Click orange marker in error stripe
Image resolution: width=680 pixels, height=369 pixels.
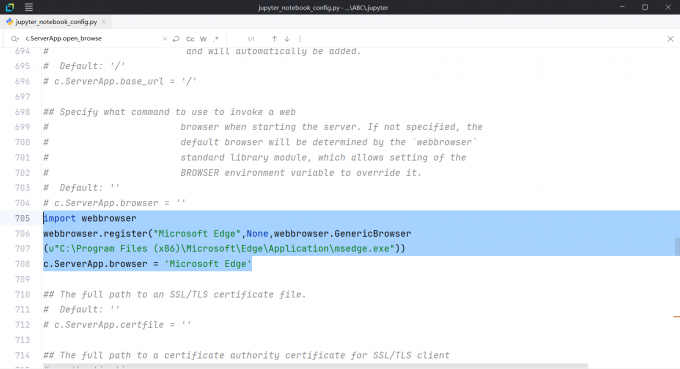pyautogui.click(x=677, y=317)
